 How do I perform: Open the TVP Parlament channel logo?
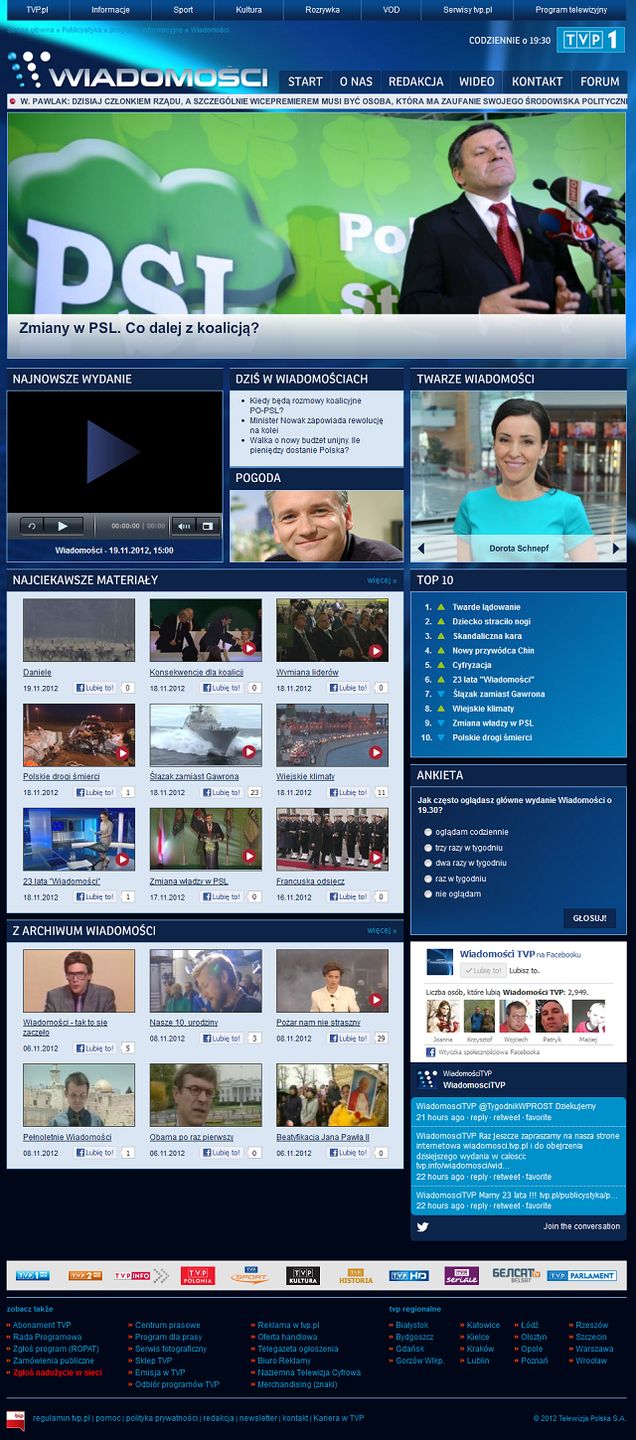tap(582, 1276)
